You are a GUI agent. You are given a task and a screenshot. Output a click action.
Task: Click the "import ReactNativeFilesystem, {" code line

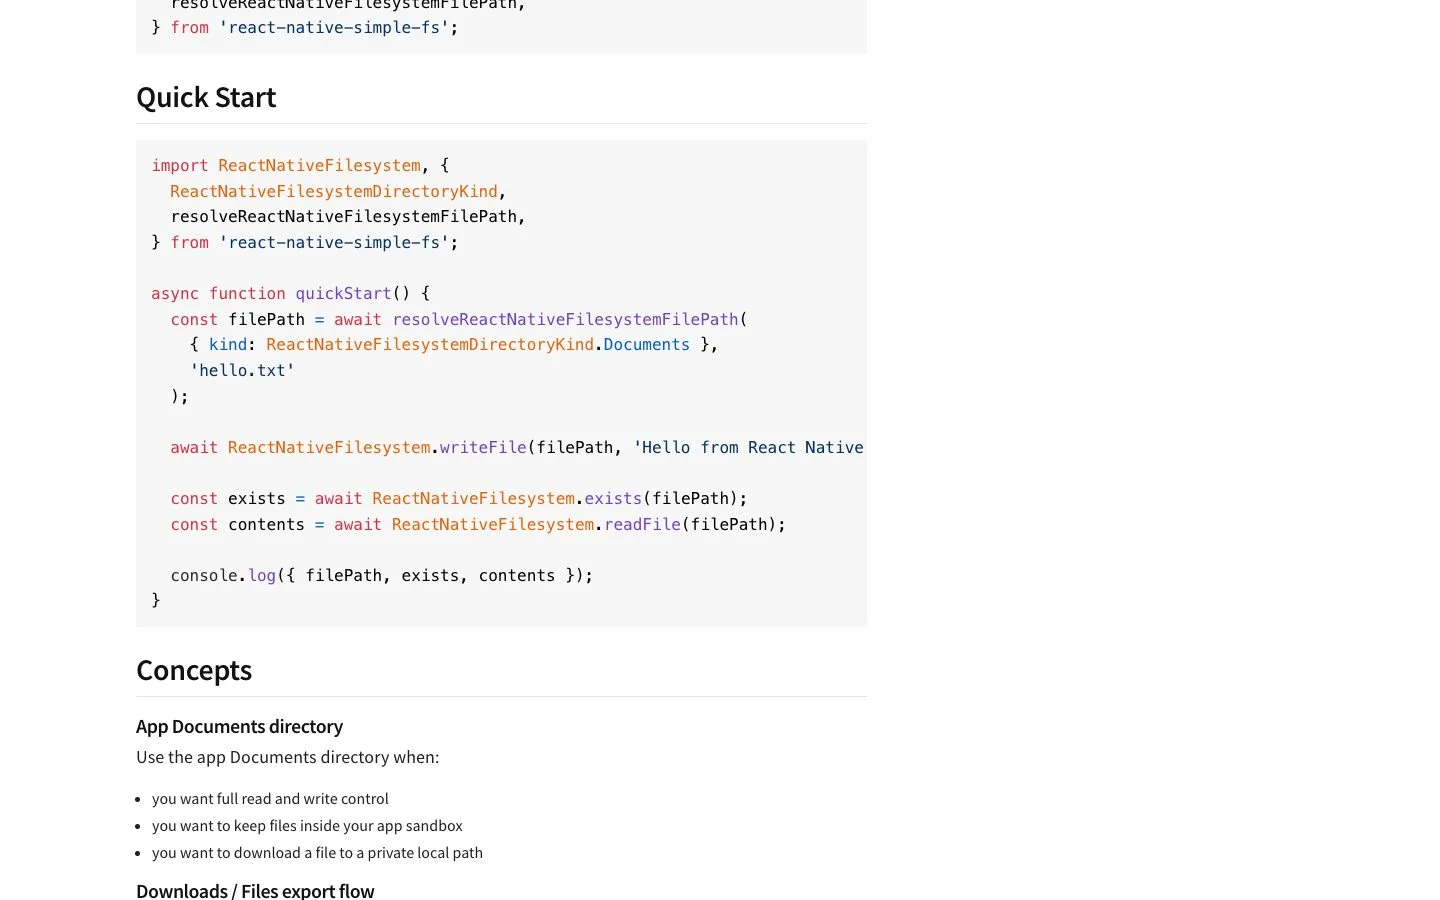[300, 166]
